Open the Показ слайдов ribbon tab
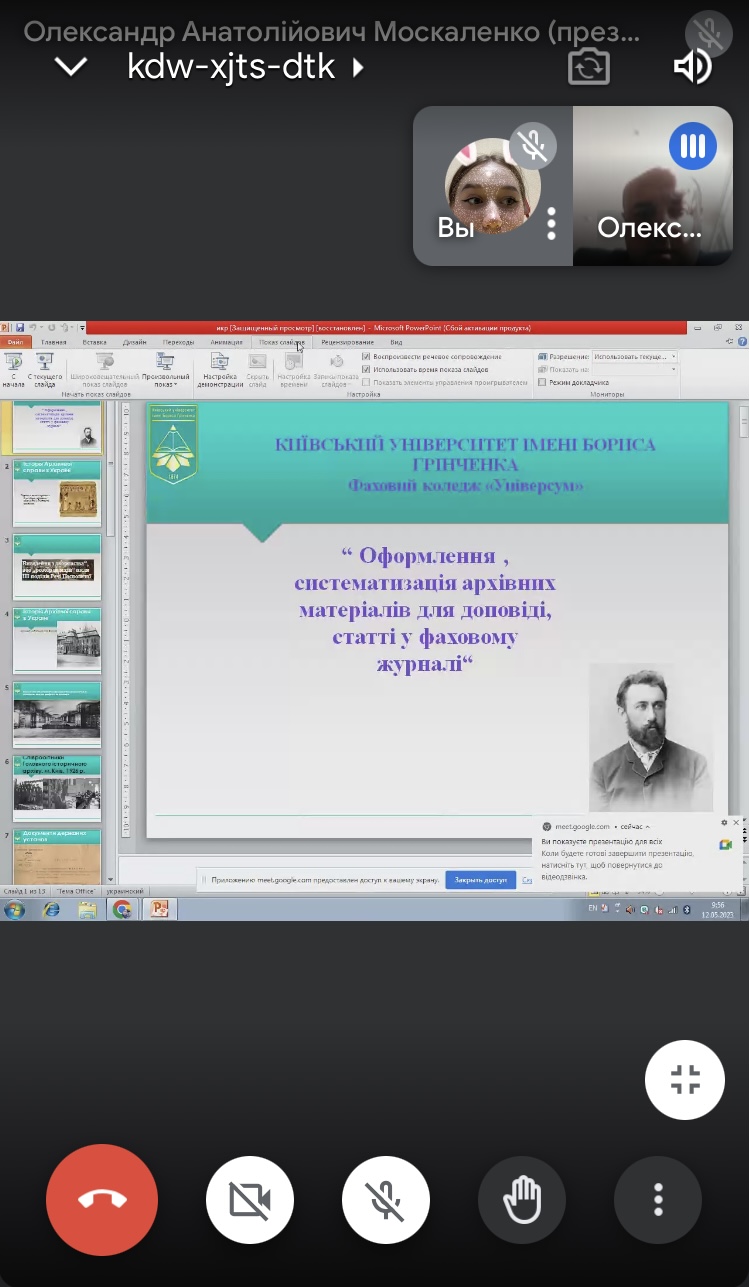The height and width of the screenshot is (1287, 749). [281, 342]
